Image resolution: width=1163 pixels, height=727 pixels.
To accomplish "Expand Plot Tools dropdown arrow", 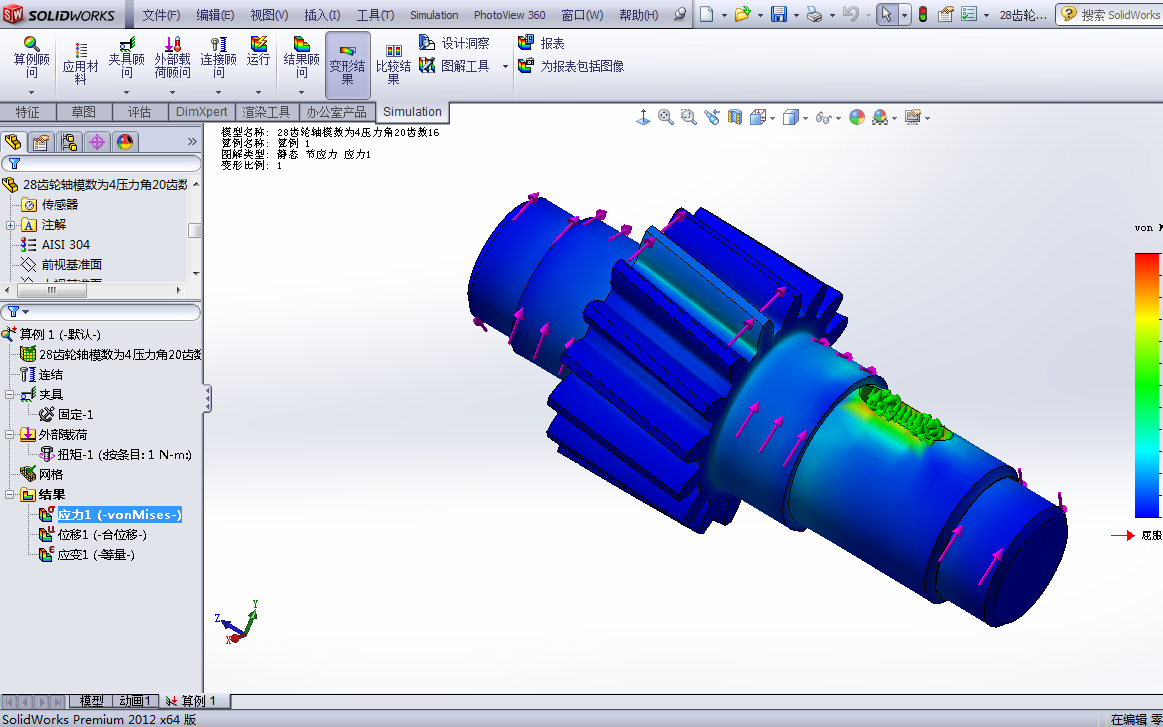I will coord(505,66).
